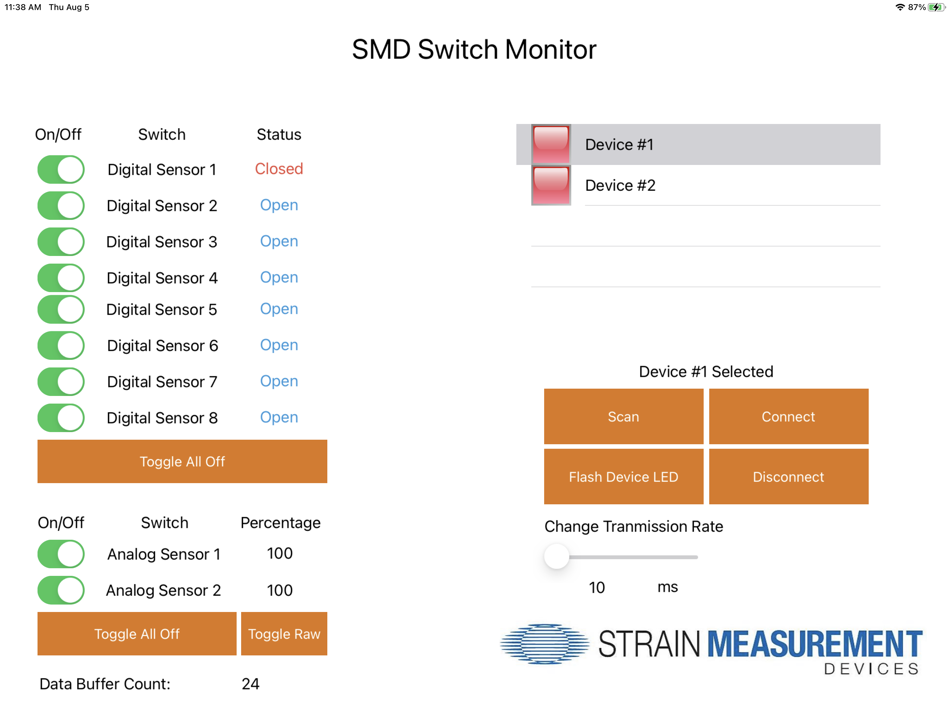Image resolution: width=950 pixels, height=712 pixels.
Task: Click the Disconnect button
Action: tap(788, 476)
